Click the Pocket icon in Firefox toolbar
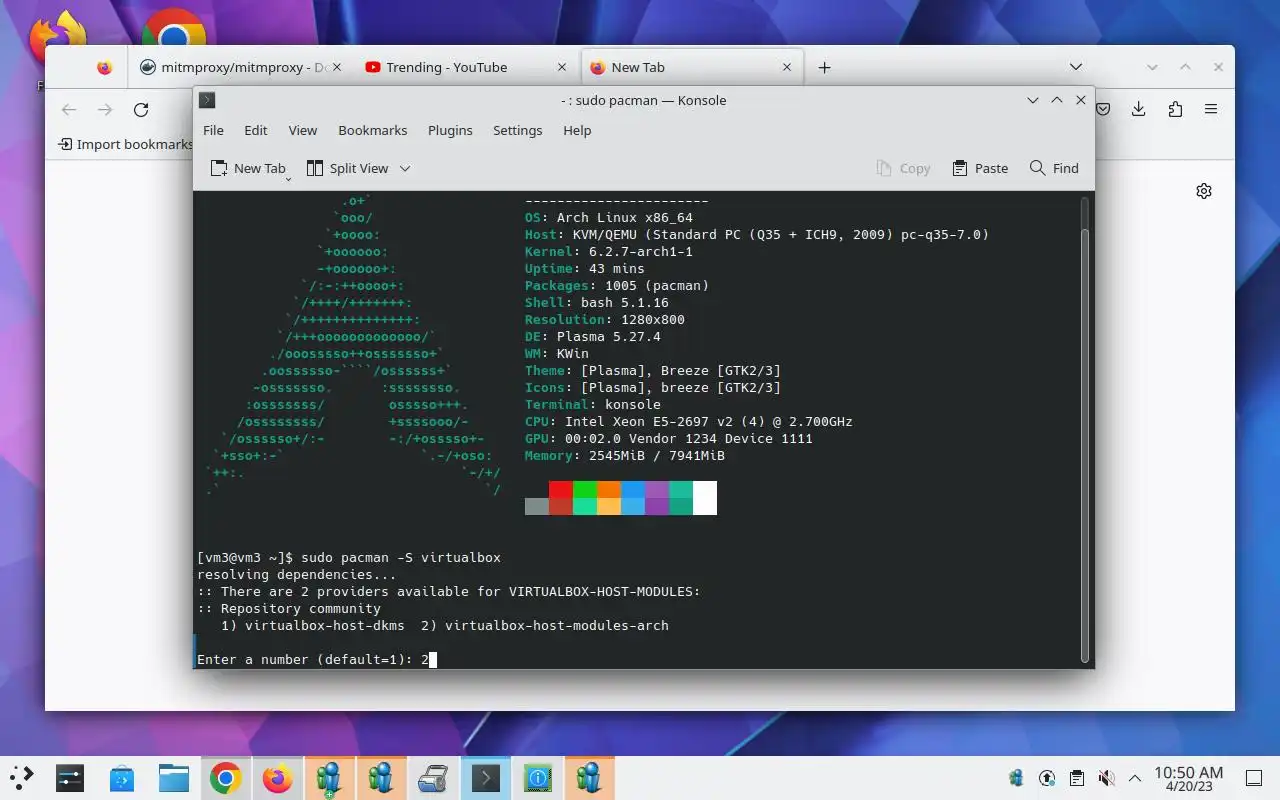The width and height of the screenshot is (1280, 800). click(1103, 110)
